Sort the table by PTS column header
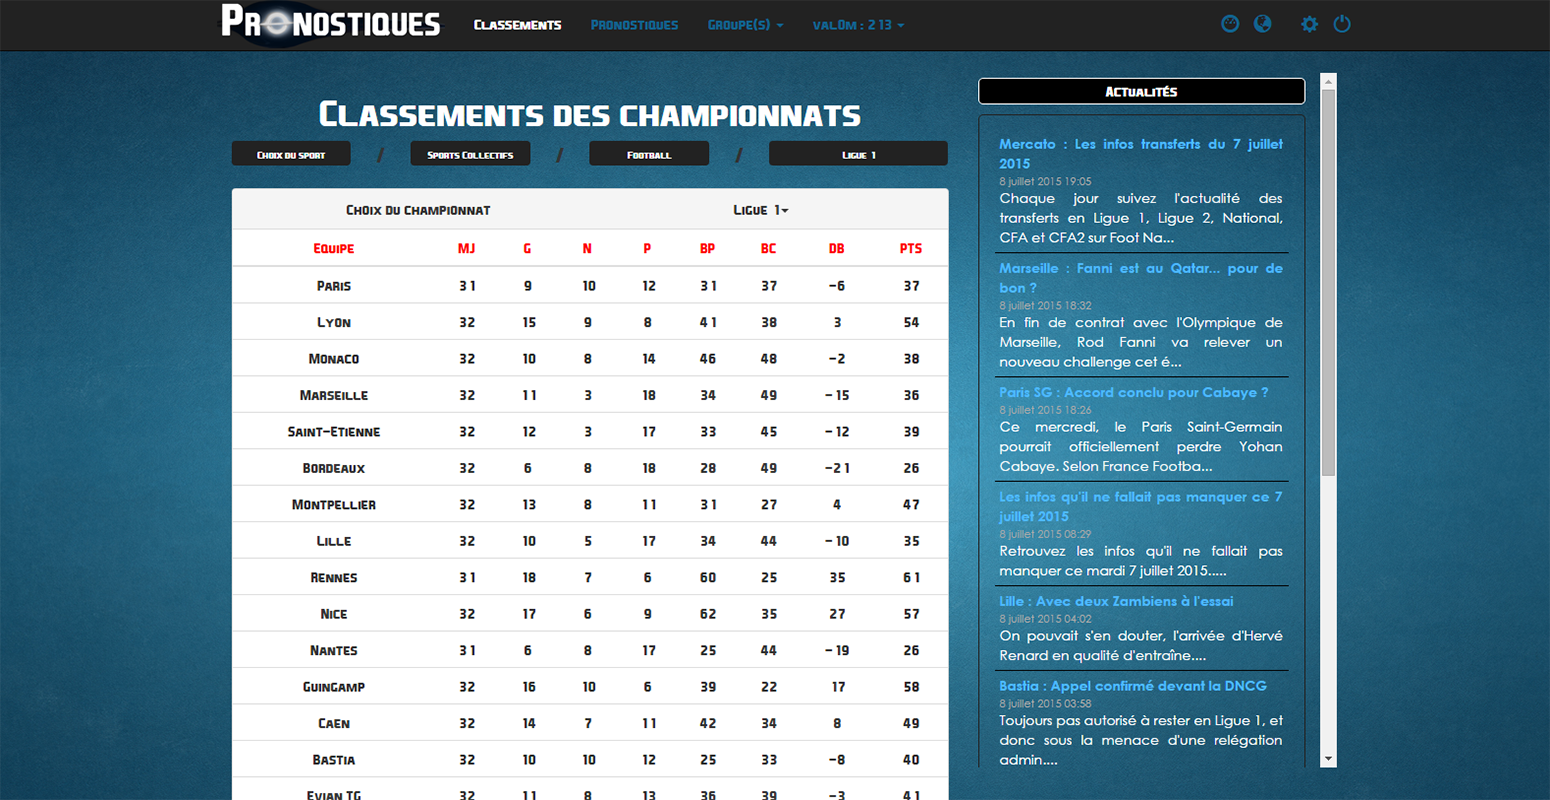1550x800 pixels. point(910,248)
